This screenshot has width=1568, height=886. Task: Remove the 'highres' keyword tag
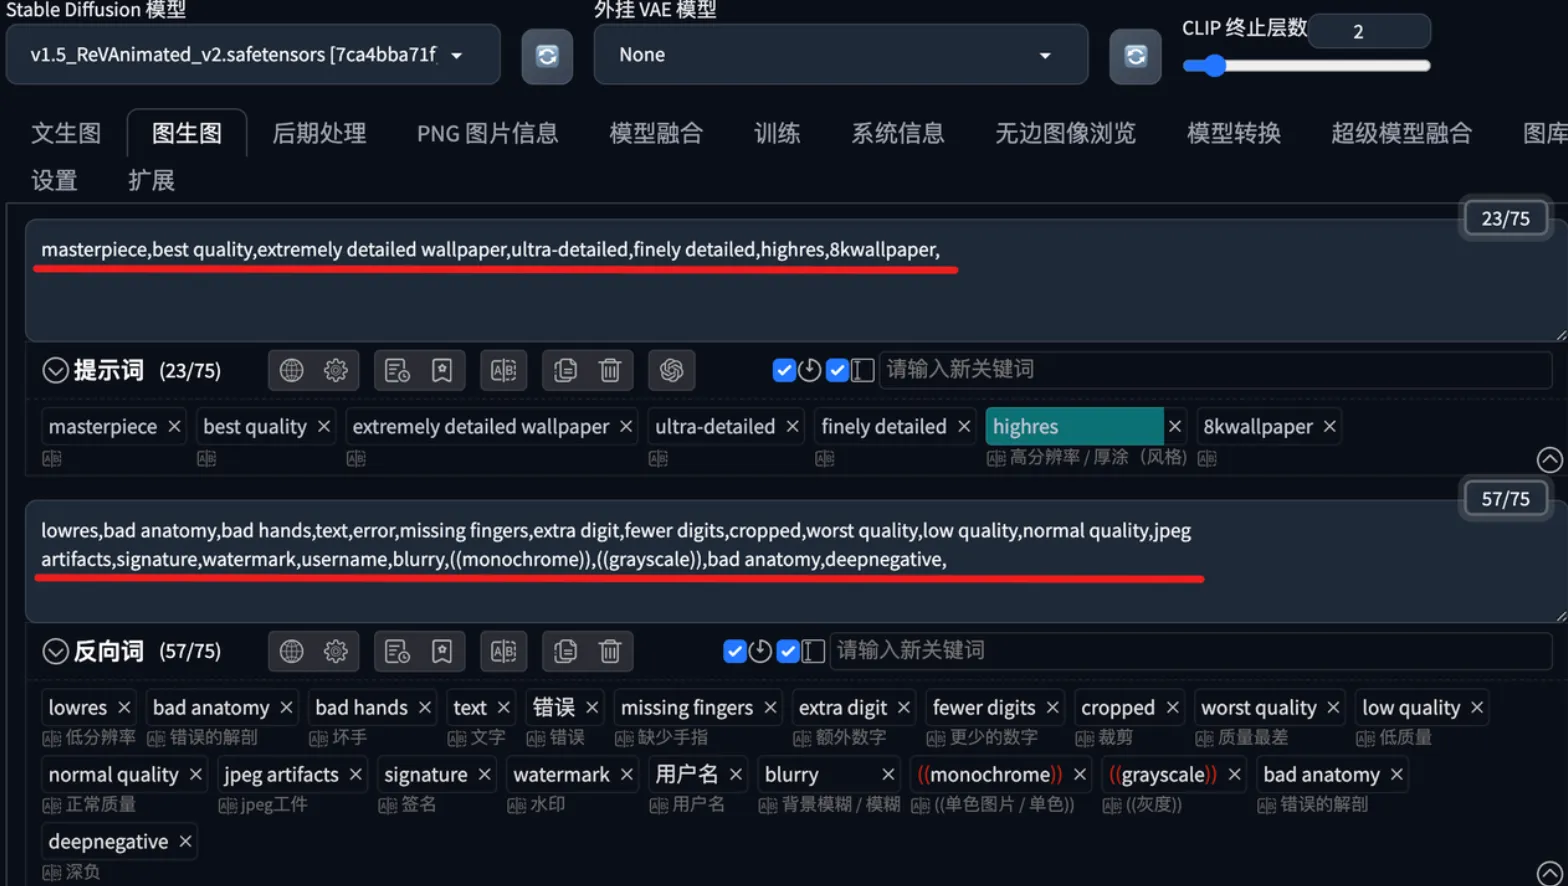(1175, 427)
